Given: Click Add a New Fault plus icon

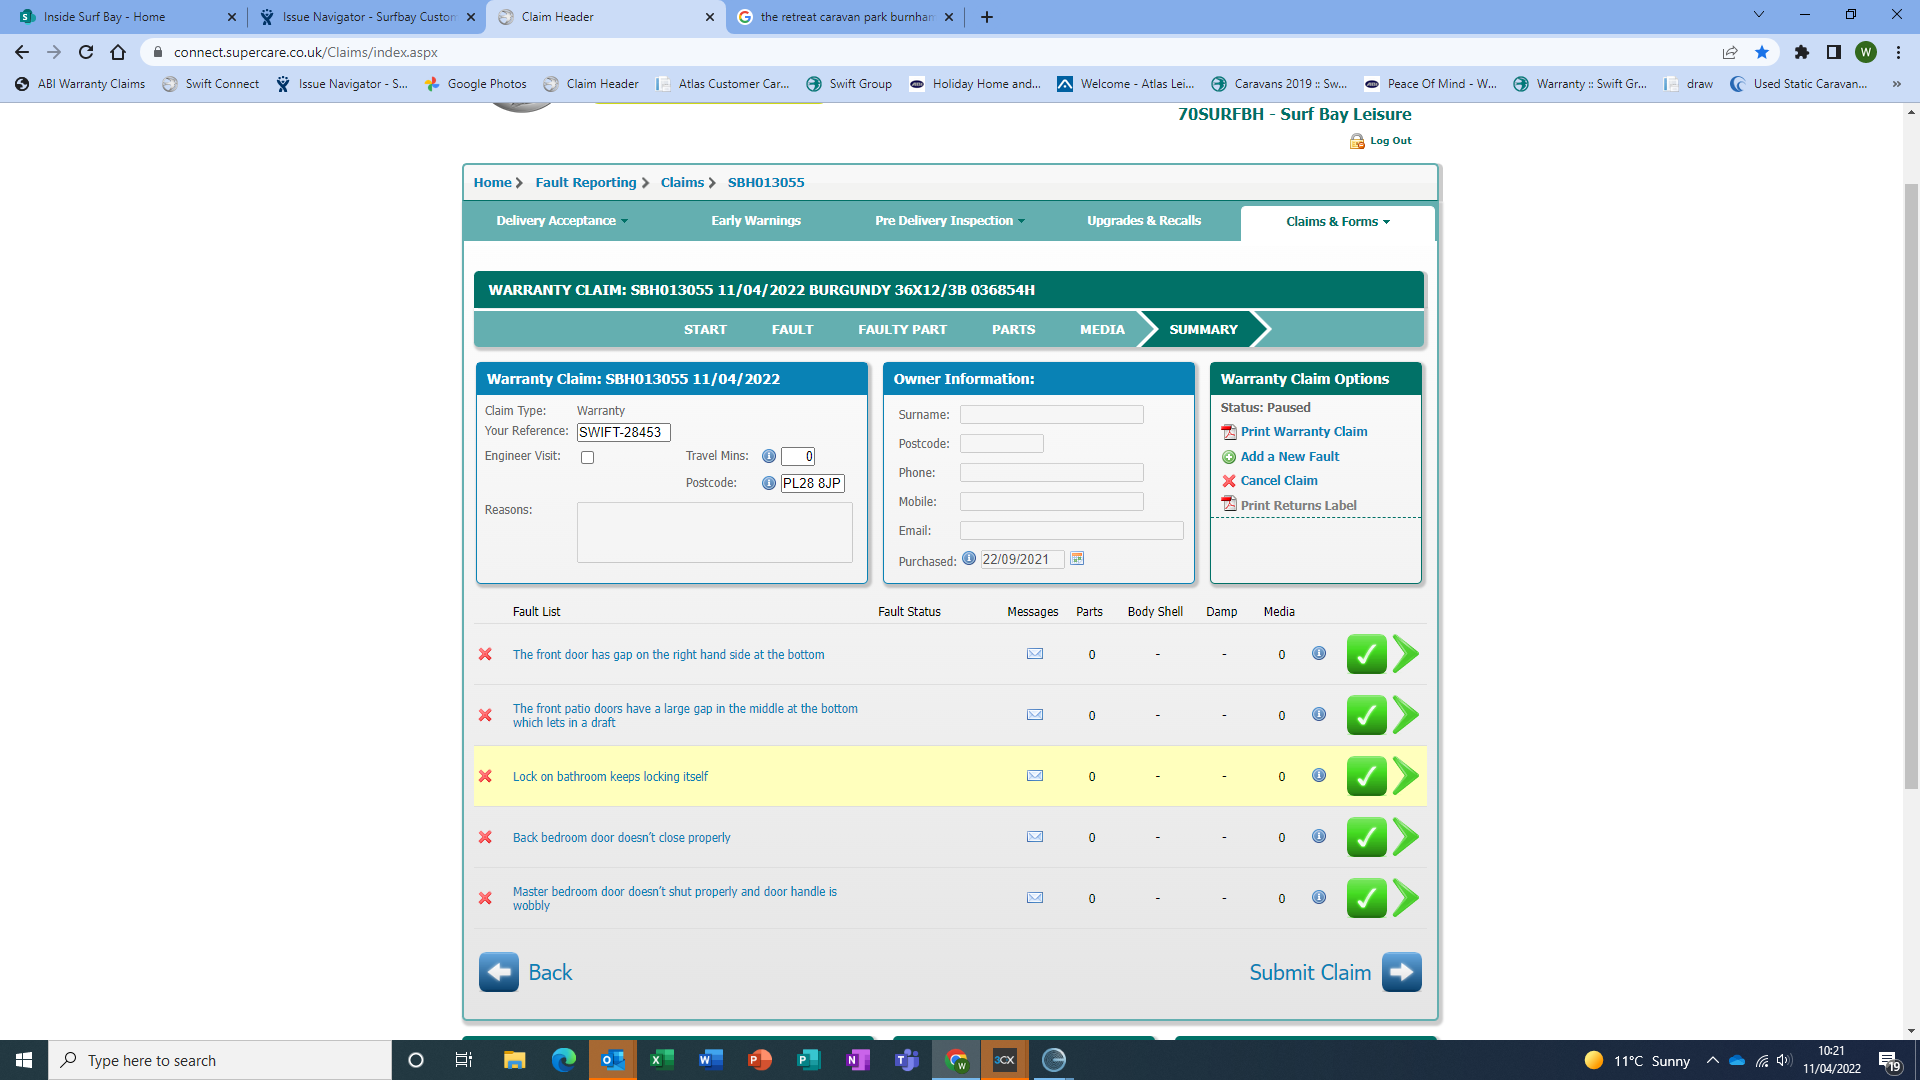Looking at the screenshot, I should tap(1229, 457).
